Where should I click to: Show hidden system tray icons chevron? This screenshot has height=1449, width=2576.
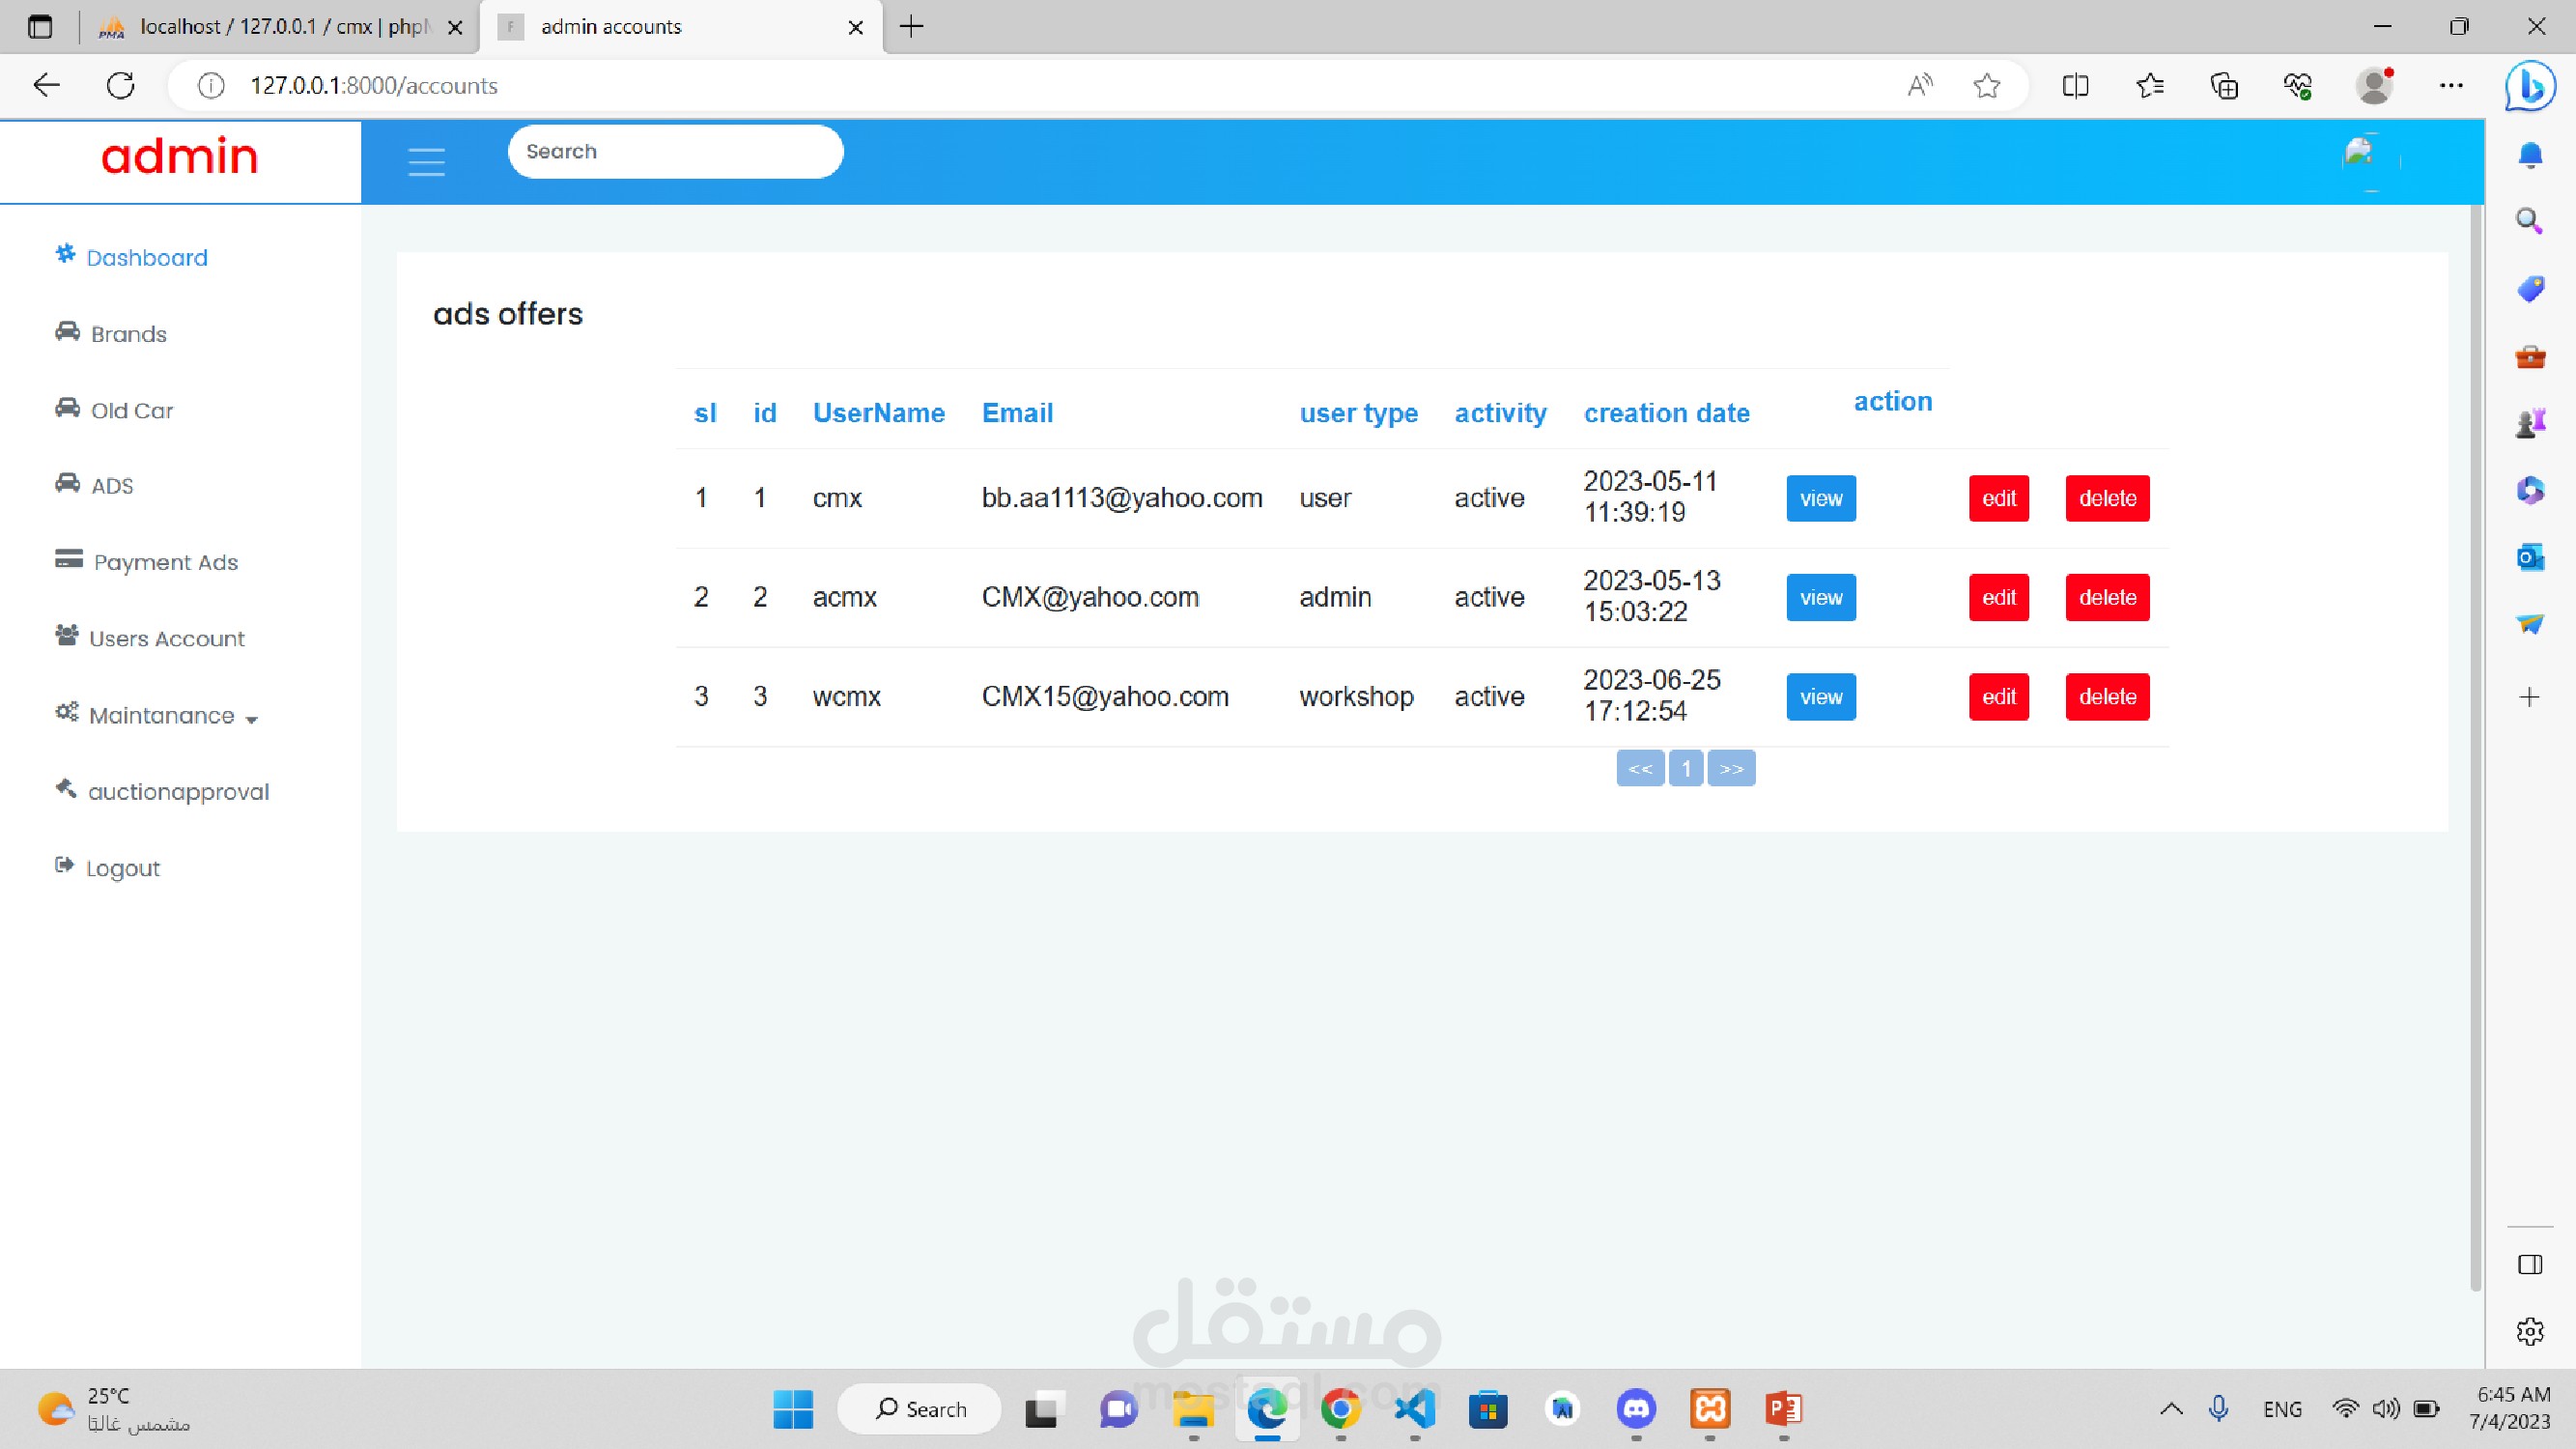click(x=2170, y=1409)
